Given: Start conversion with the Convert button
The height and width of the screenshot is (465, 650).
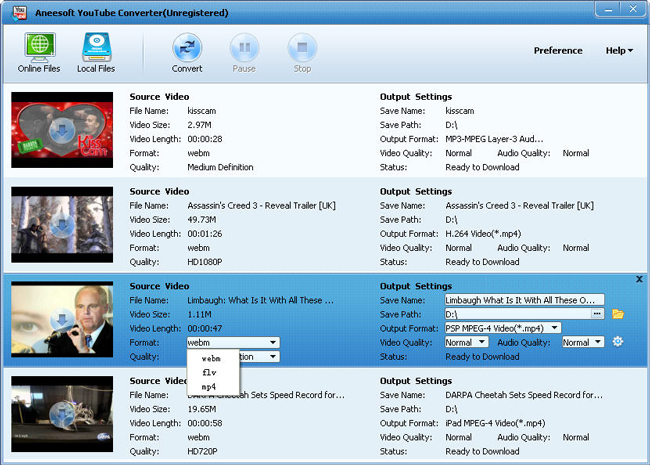Looking at the screenshot, I should (187, 53).
